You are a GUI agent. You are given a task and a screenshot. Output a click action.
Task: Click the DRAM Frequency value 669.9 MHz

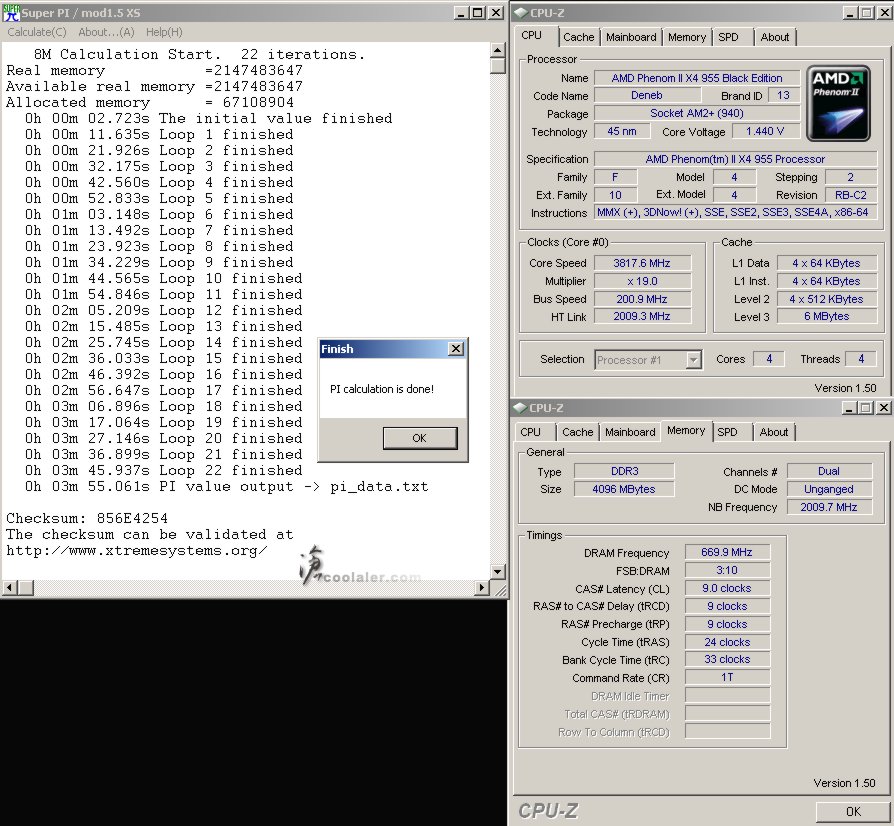[727, 552]
